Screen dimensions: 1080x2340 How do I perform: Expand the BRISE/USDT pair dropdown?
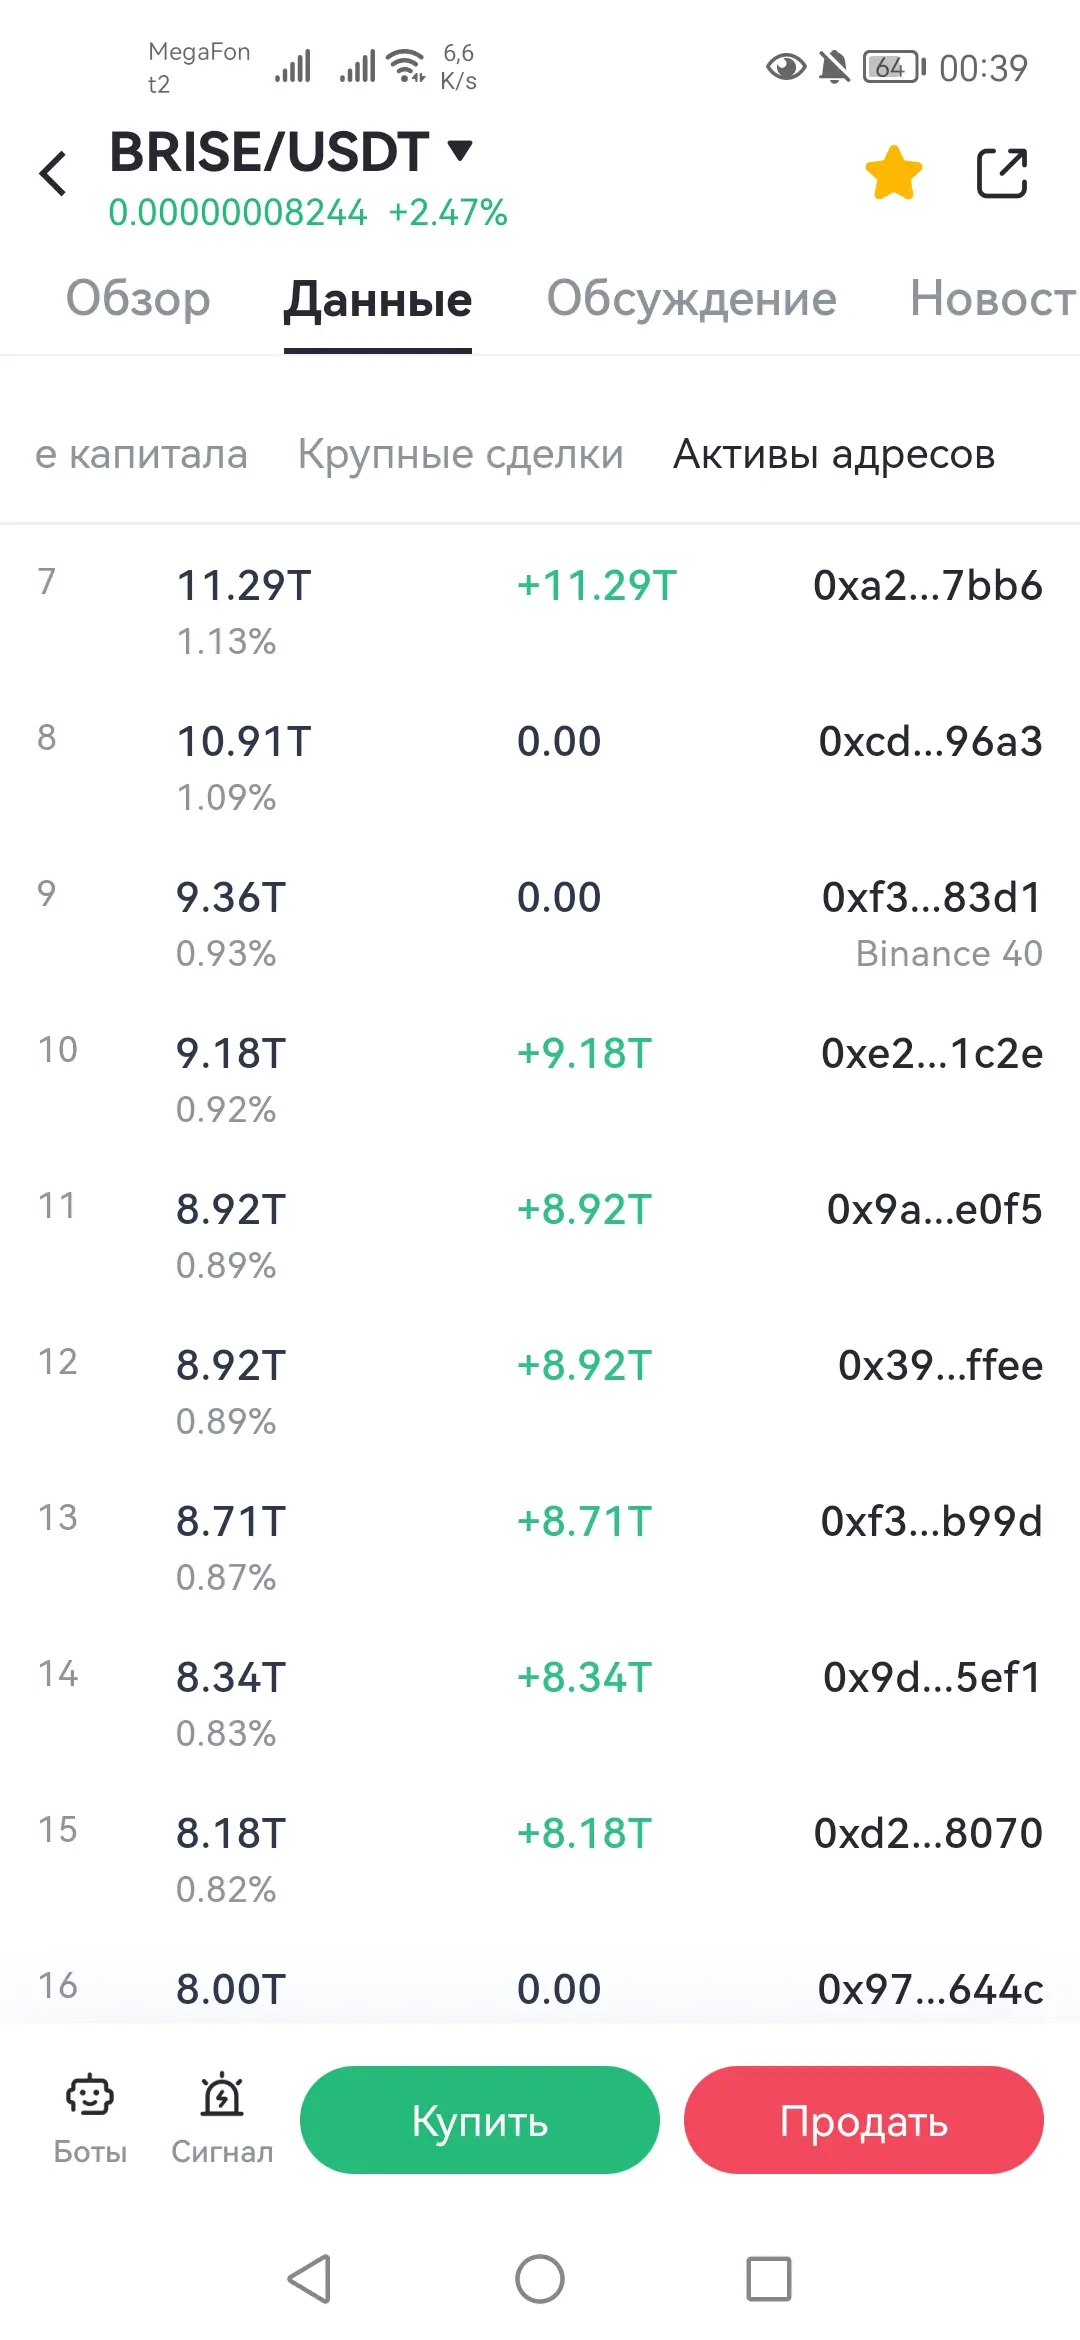(459, 151)
